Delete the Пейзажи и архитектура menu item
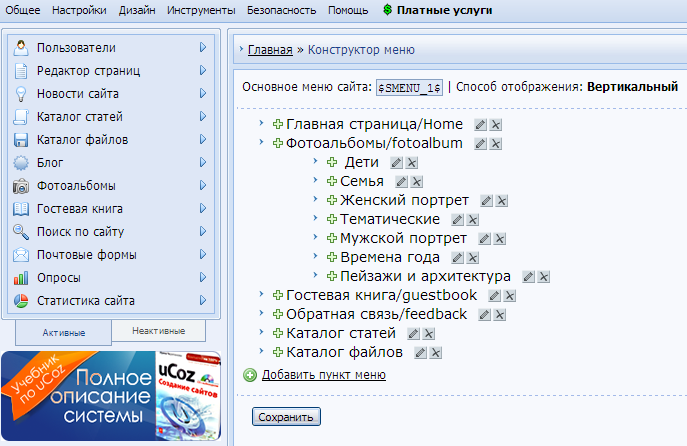Screen dimensions: 687x446 point(544,277)
